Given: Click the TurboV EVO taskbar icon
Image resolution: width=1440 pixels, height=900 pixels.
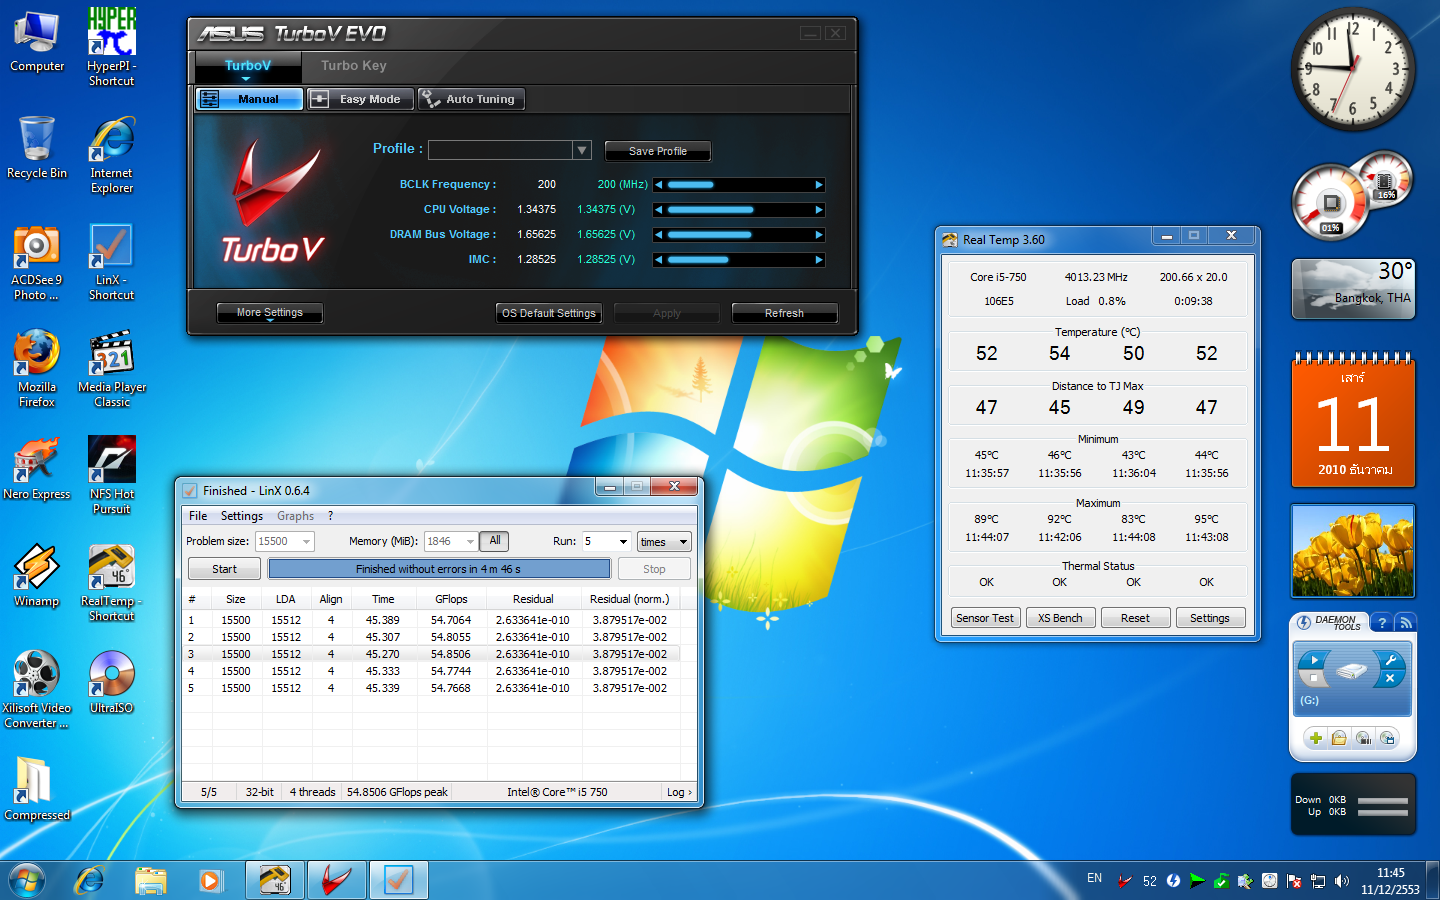Looking at the screenshot, I should [x=336, y=880].
